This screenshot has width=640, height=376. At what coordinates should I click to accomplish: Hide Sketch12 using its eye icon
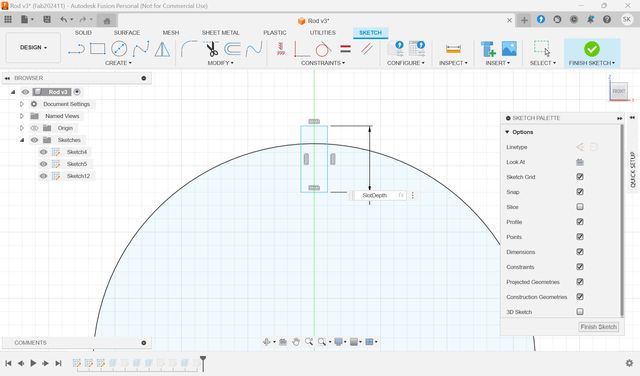43,176
